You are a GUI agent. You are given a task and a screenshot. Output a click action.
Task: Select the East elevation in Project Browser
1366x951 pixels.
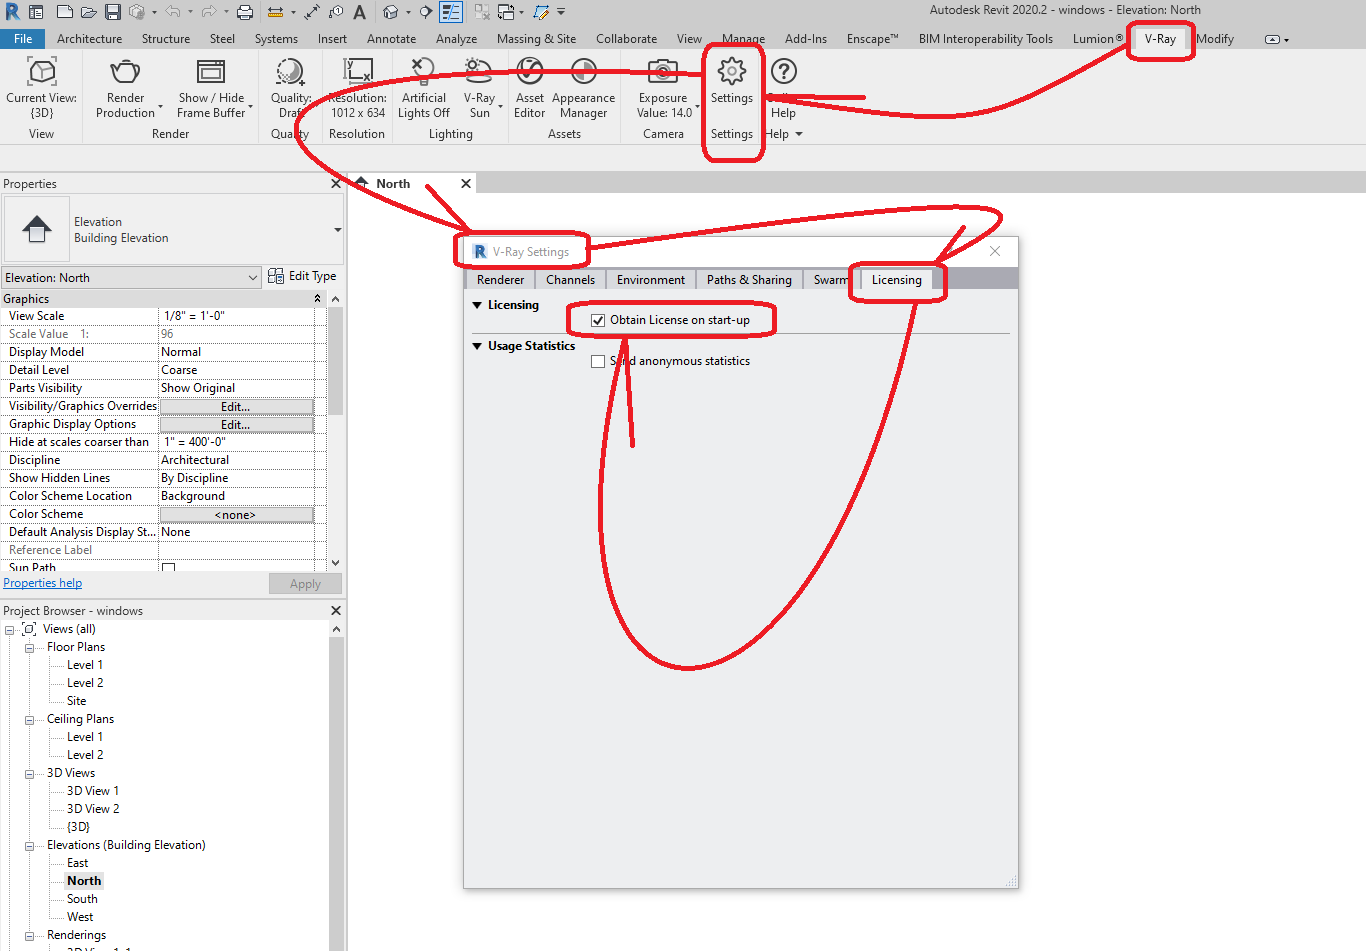78,863
